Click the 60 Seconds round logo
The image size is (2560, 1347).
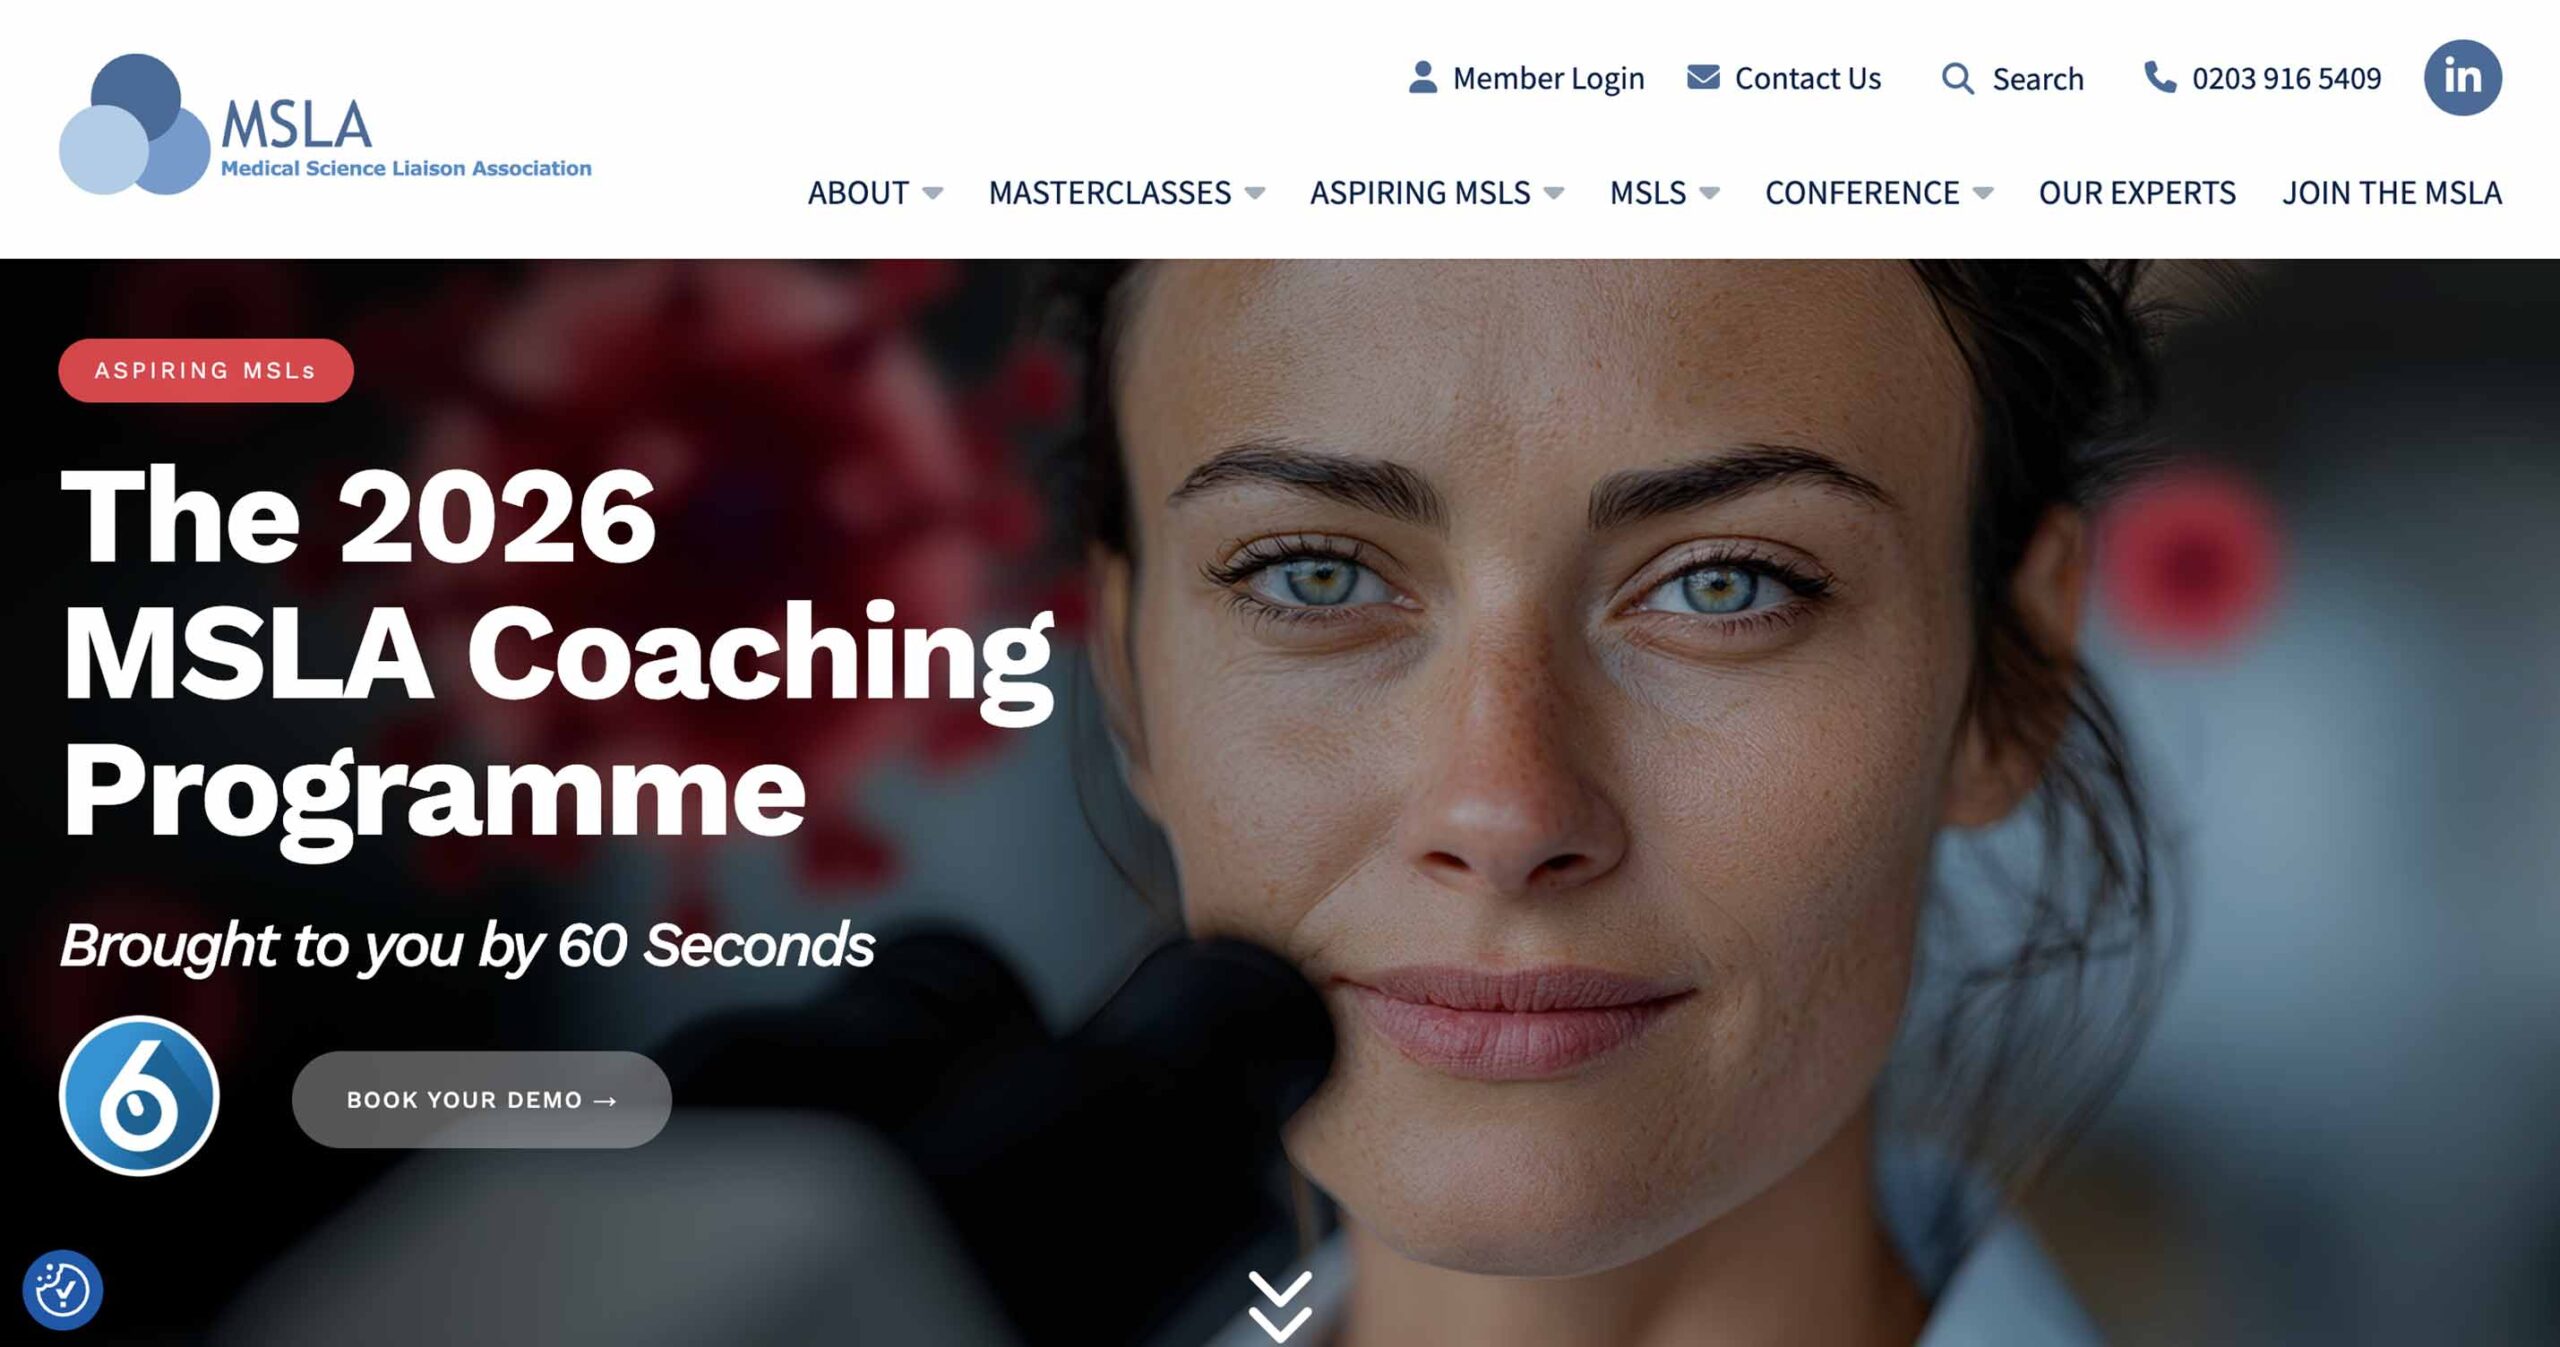[x=139, y=1096]
